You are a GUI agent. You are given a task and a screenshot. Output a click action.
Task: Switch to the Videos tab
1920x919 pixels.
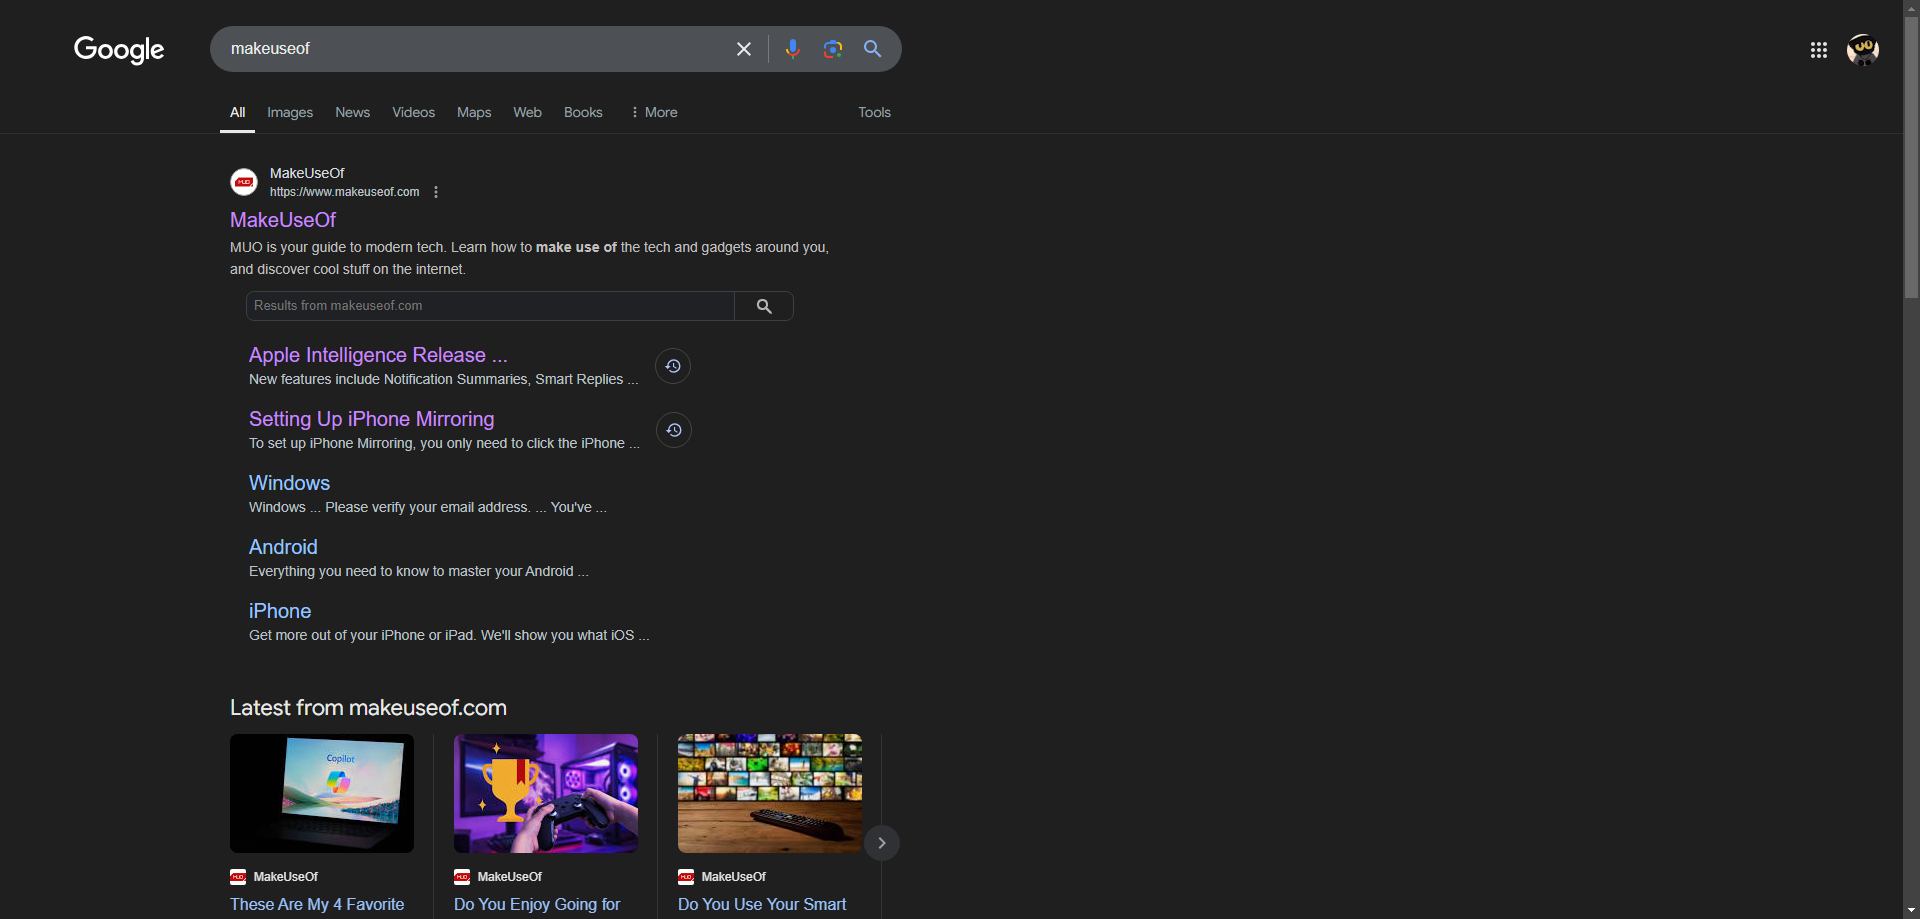click(x=413, y=112)
